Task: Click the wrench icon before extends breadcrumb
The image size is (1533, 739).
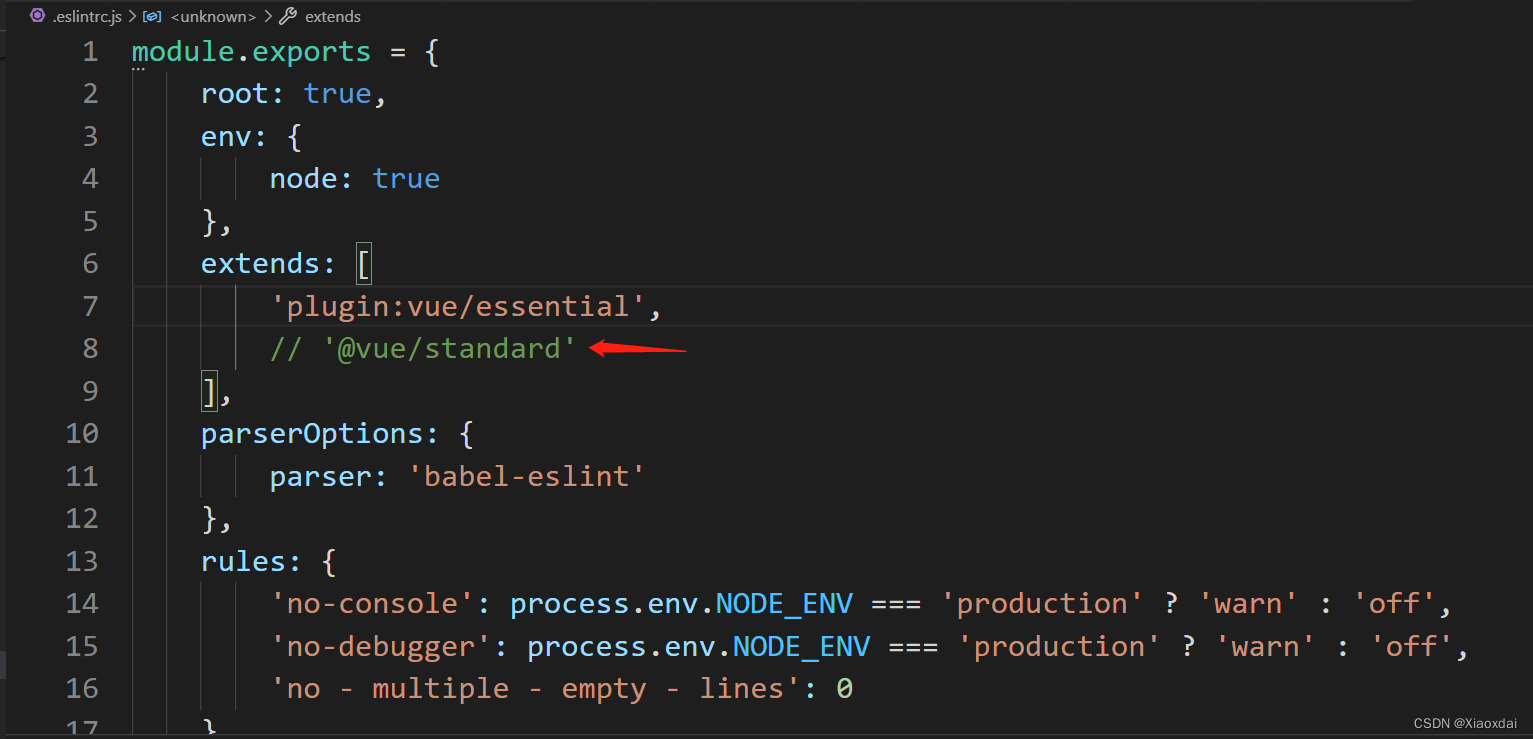Action: pos(289,16)
